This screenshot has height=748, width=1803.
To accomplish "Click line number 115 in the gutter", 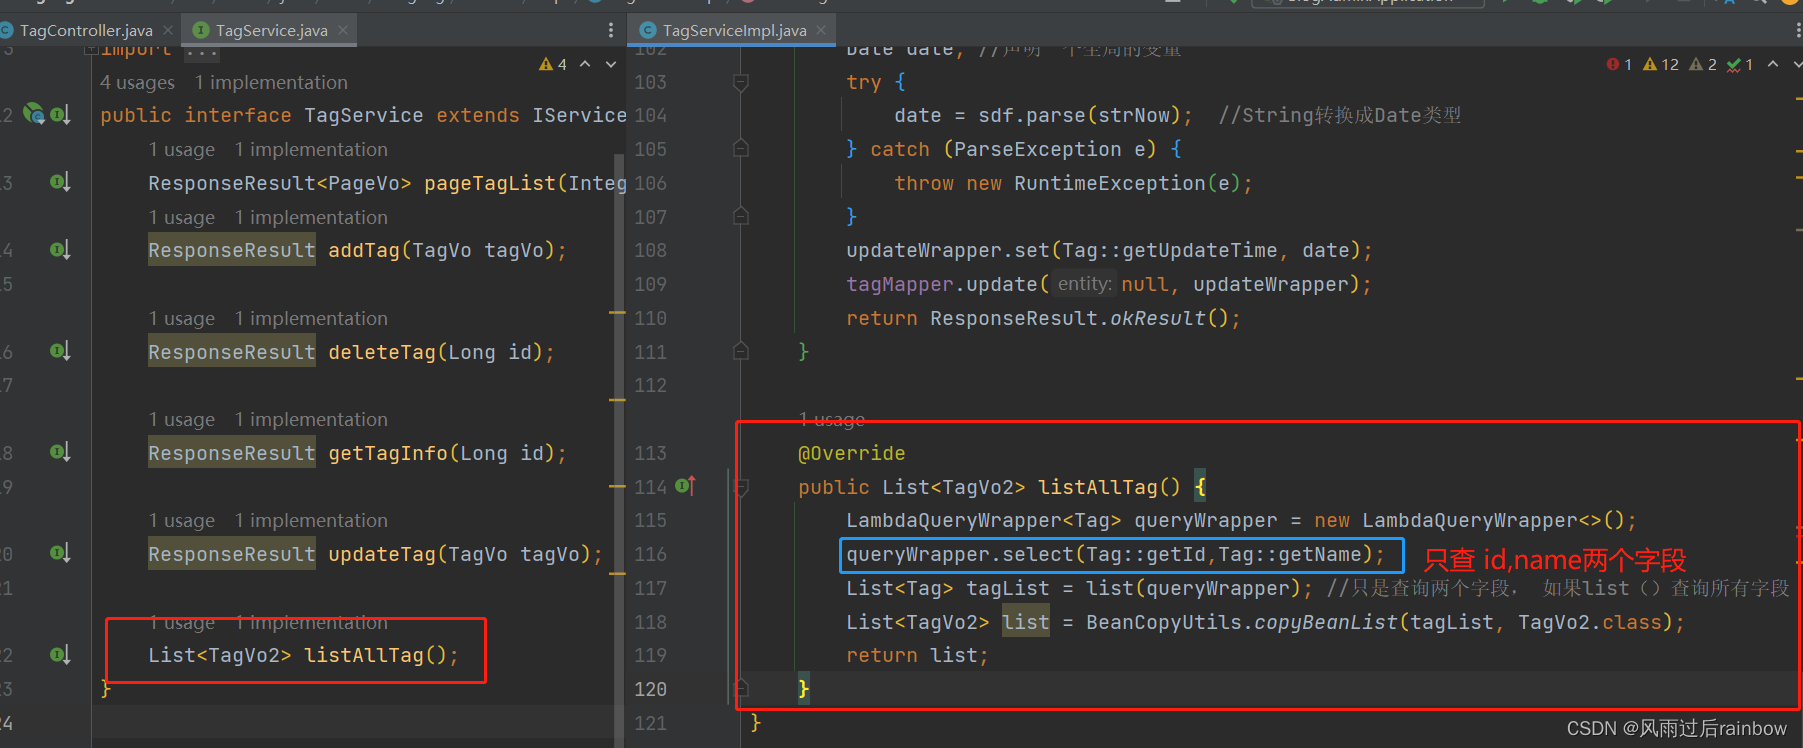I will (x=650, y=520).
